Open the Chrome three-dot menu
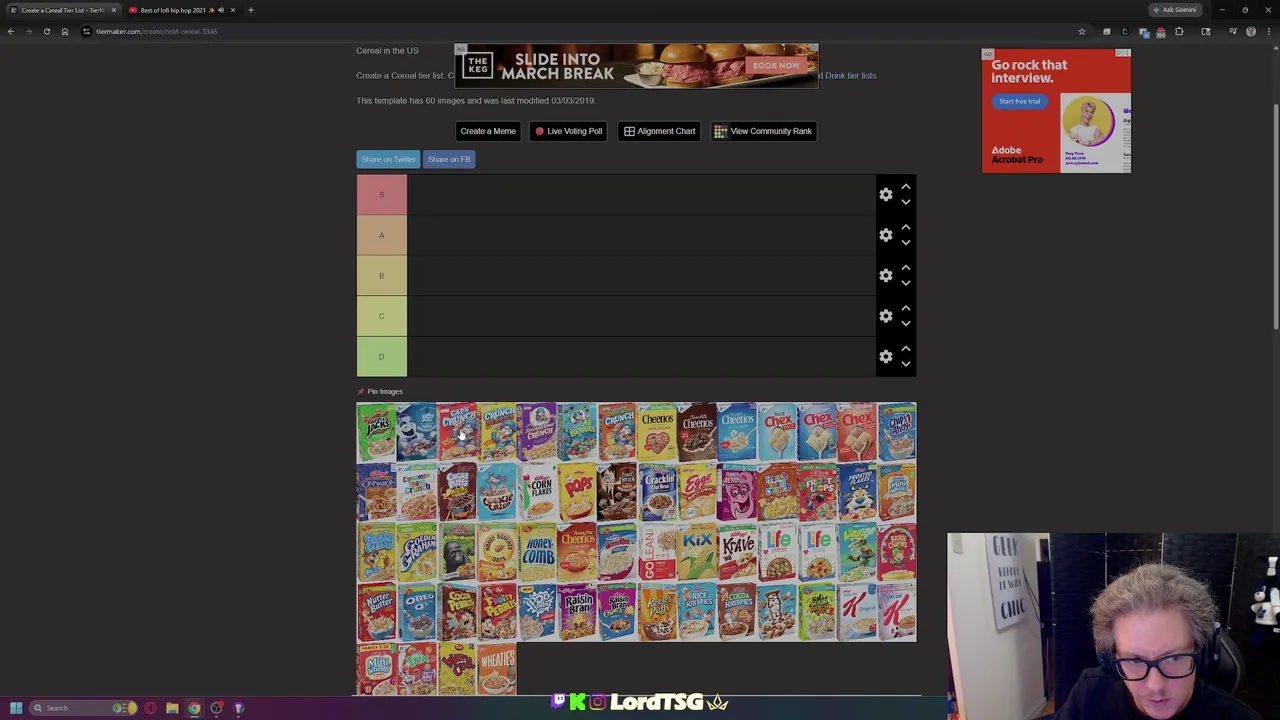Image resolution: width=1280 pixels, height=720 pixels. pyautogui.click(x=1269, y=32)
